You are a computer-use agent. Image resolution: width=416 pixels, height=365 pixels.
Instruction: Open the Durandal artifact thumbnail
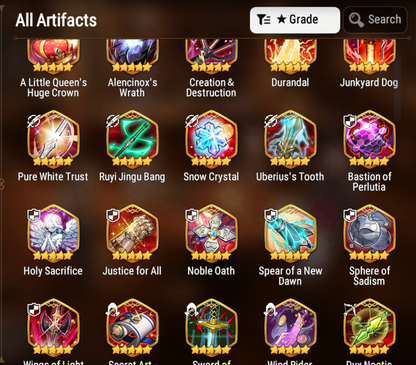pos(290,55)
